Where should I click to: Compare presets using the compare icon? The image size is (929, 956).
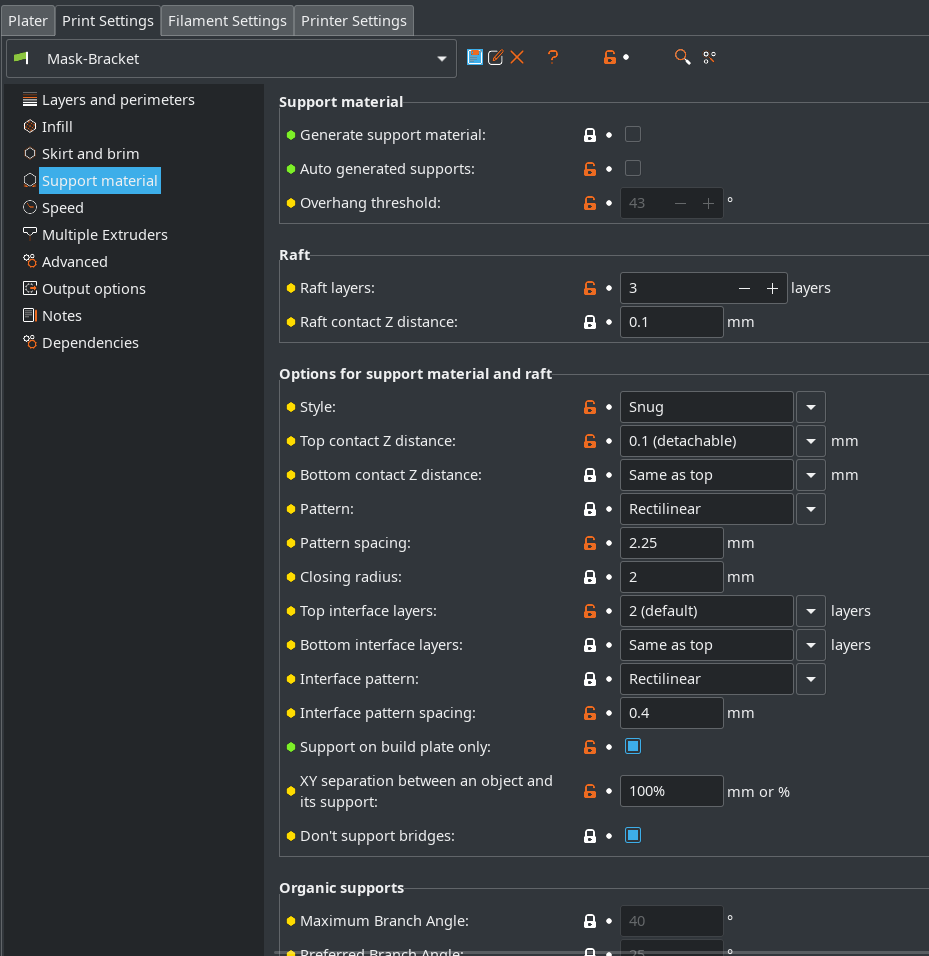709,57
